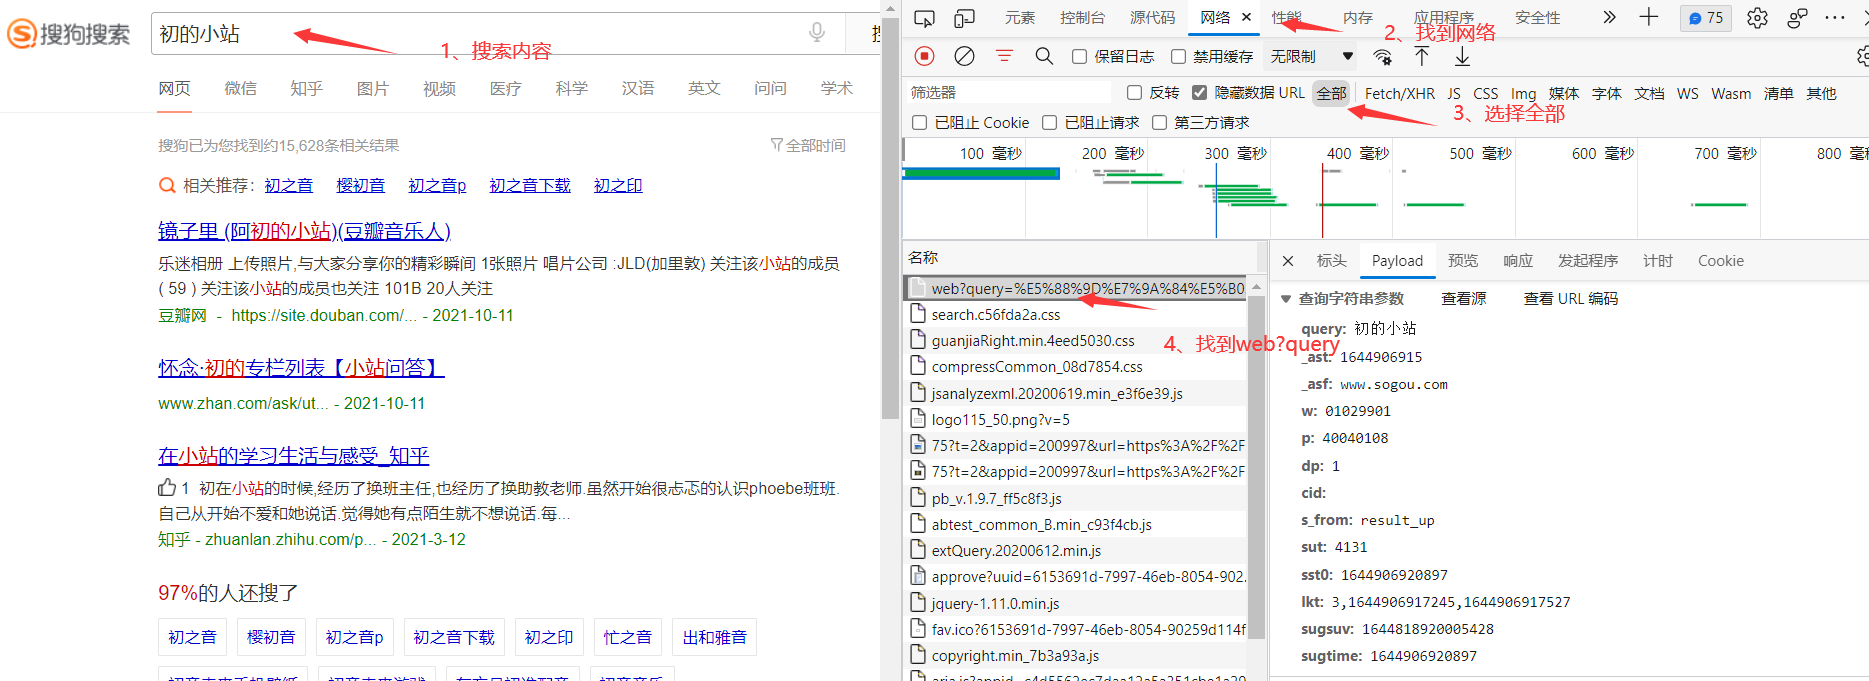Select the 全部 request type filter
This screenshot has width=1869, height=681.
pos(1332,93)
